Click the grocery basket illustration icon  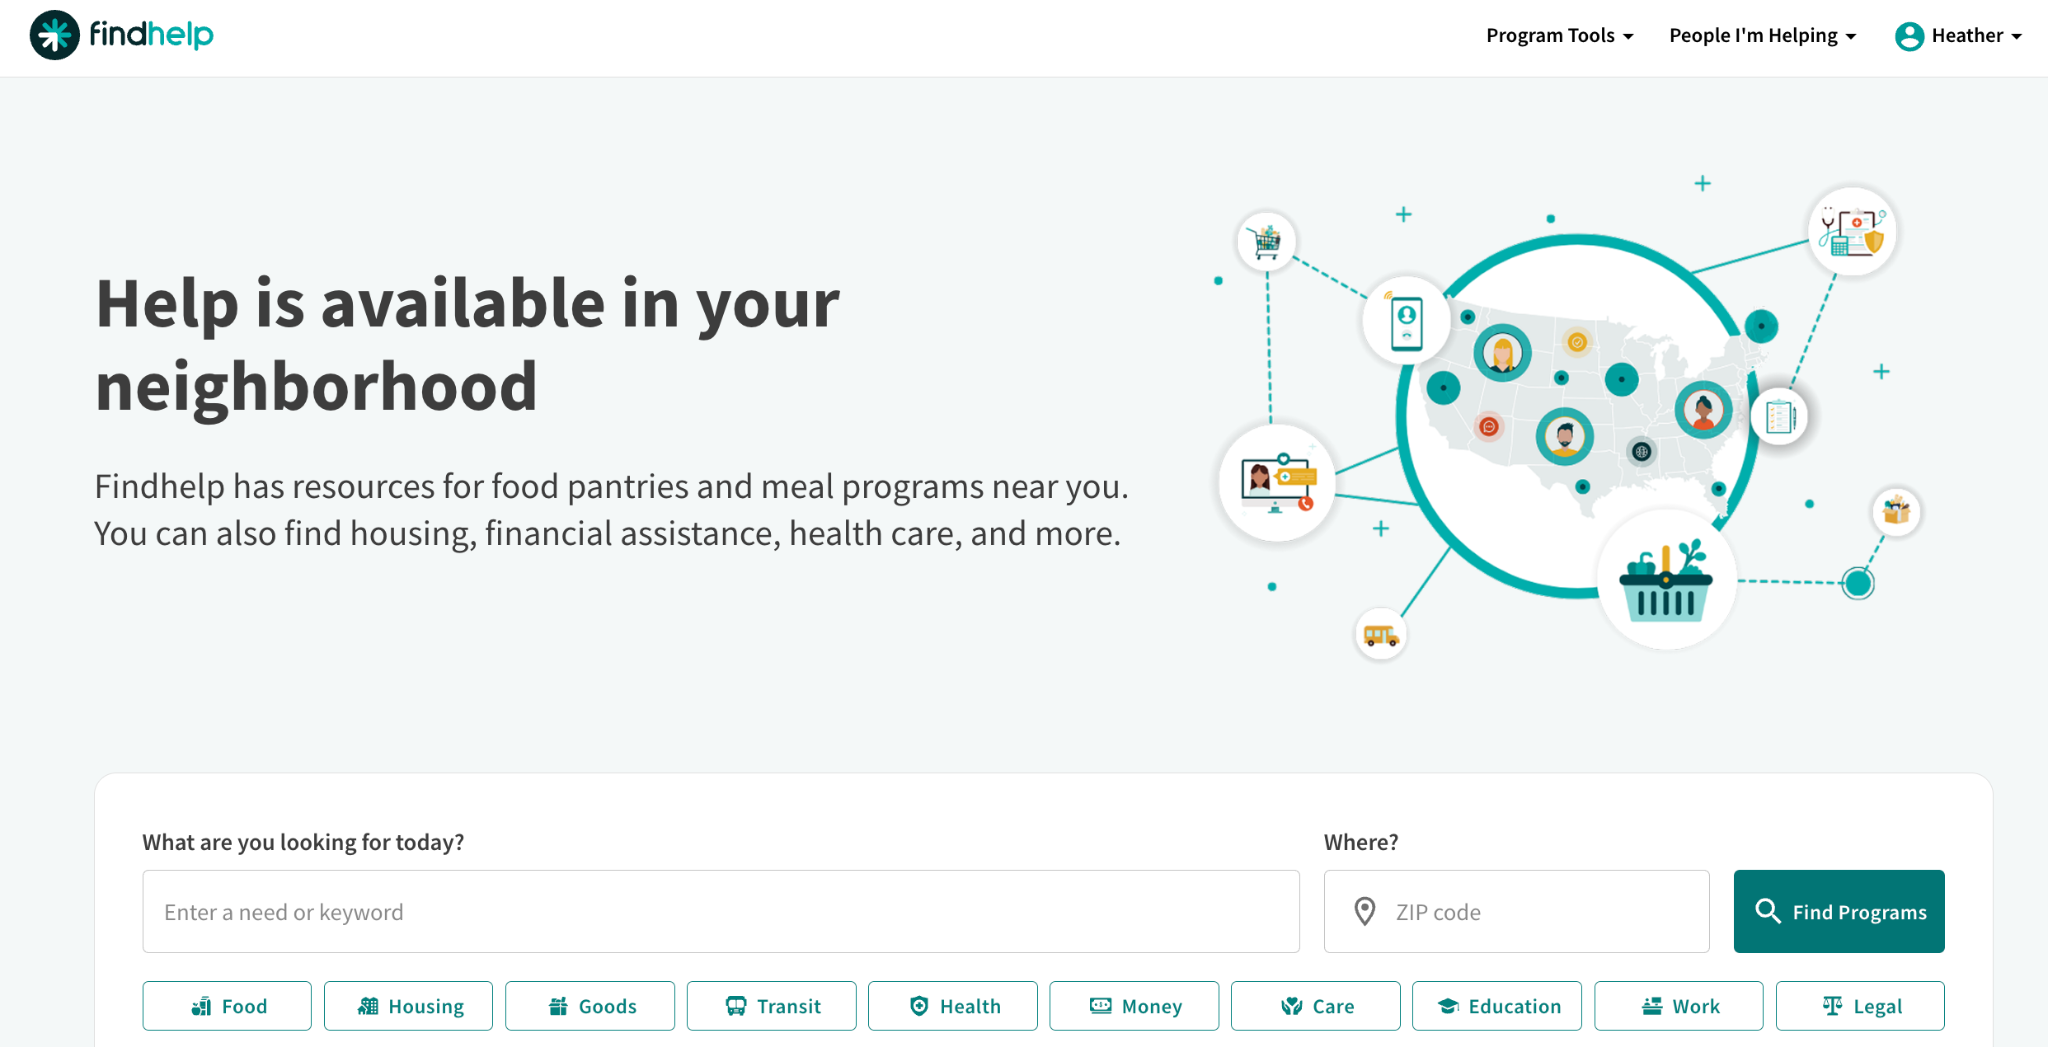click(x=1665, y=581)
